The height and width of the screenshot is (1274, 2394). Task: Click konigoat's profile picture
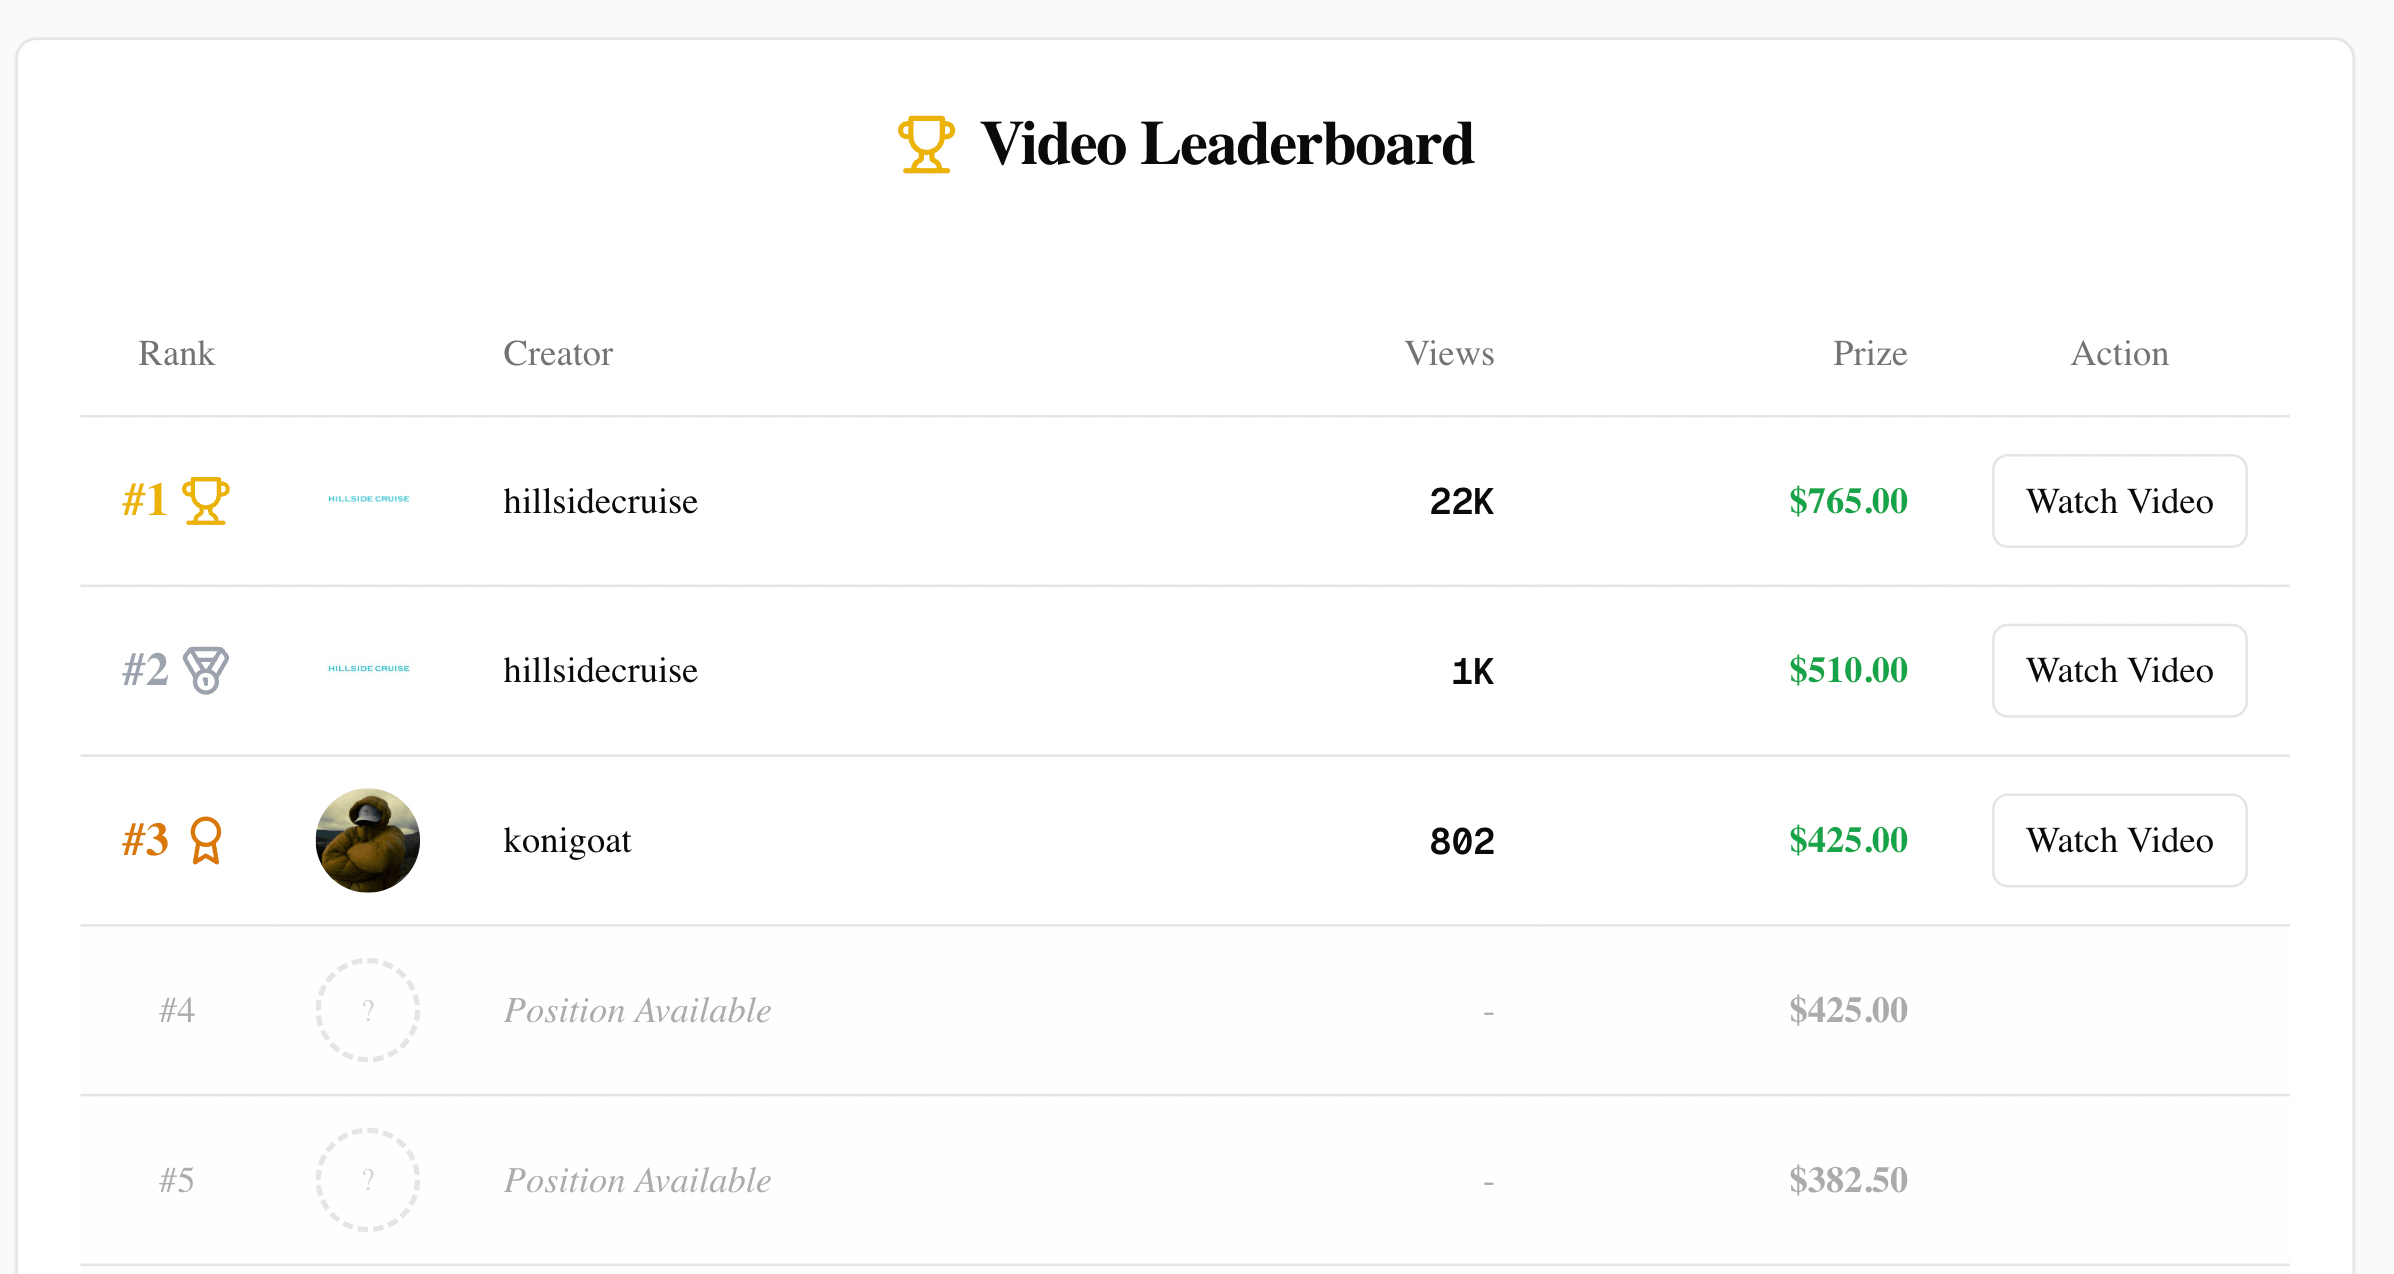tap(368, 840)
